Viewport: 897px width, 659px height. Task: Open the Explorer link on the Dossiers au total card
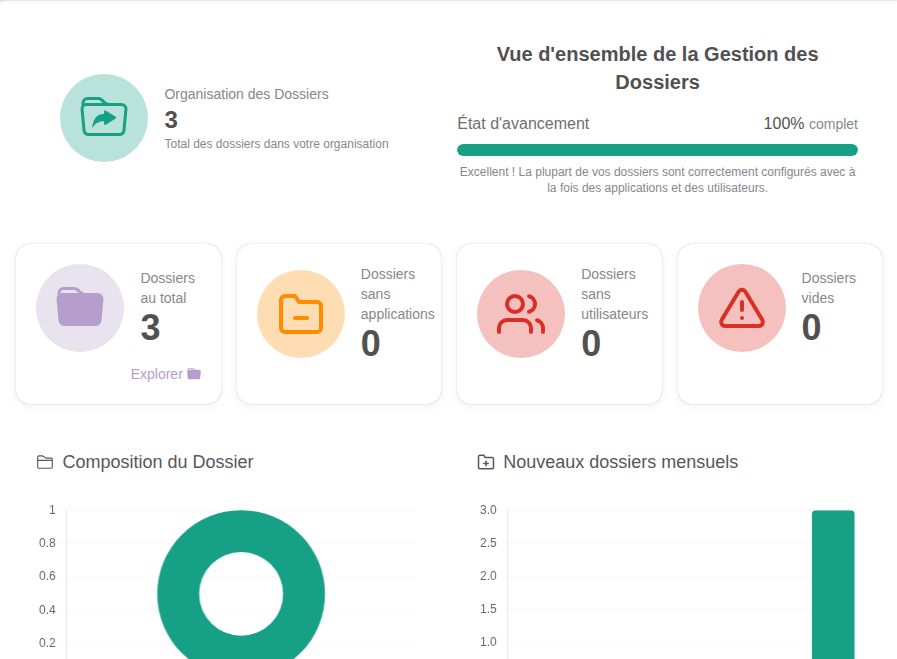tap(157, 373)
